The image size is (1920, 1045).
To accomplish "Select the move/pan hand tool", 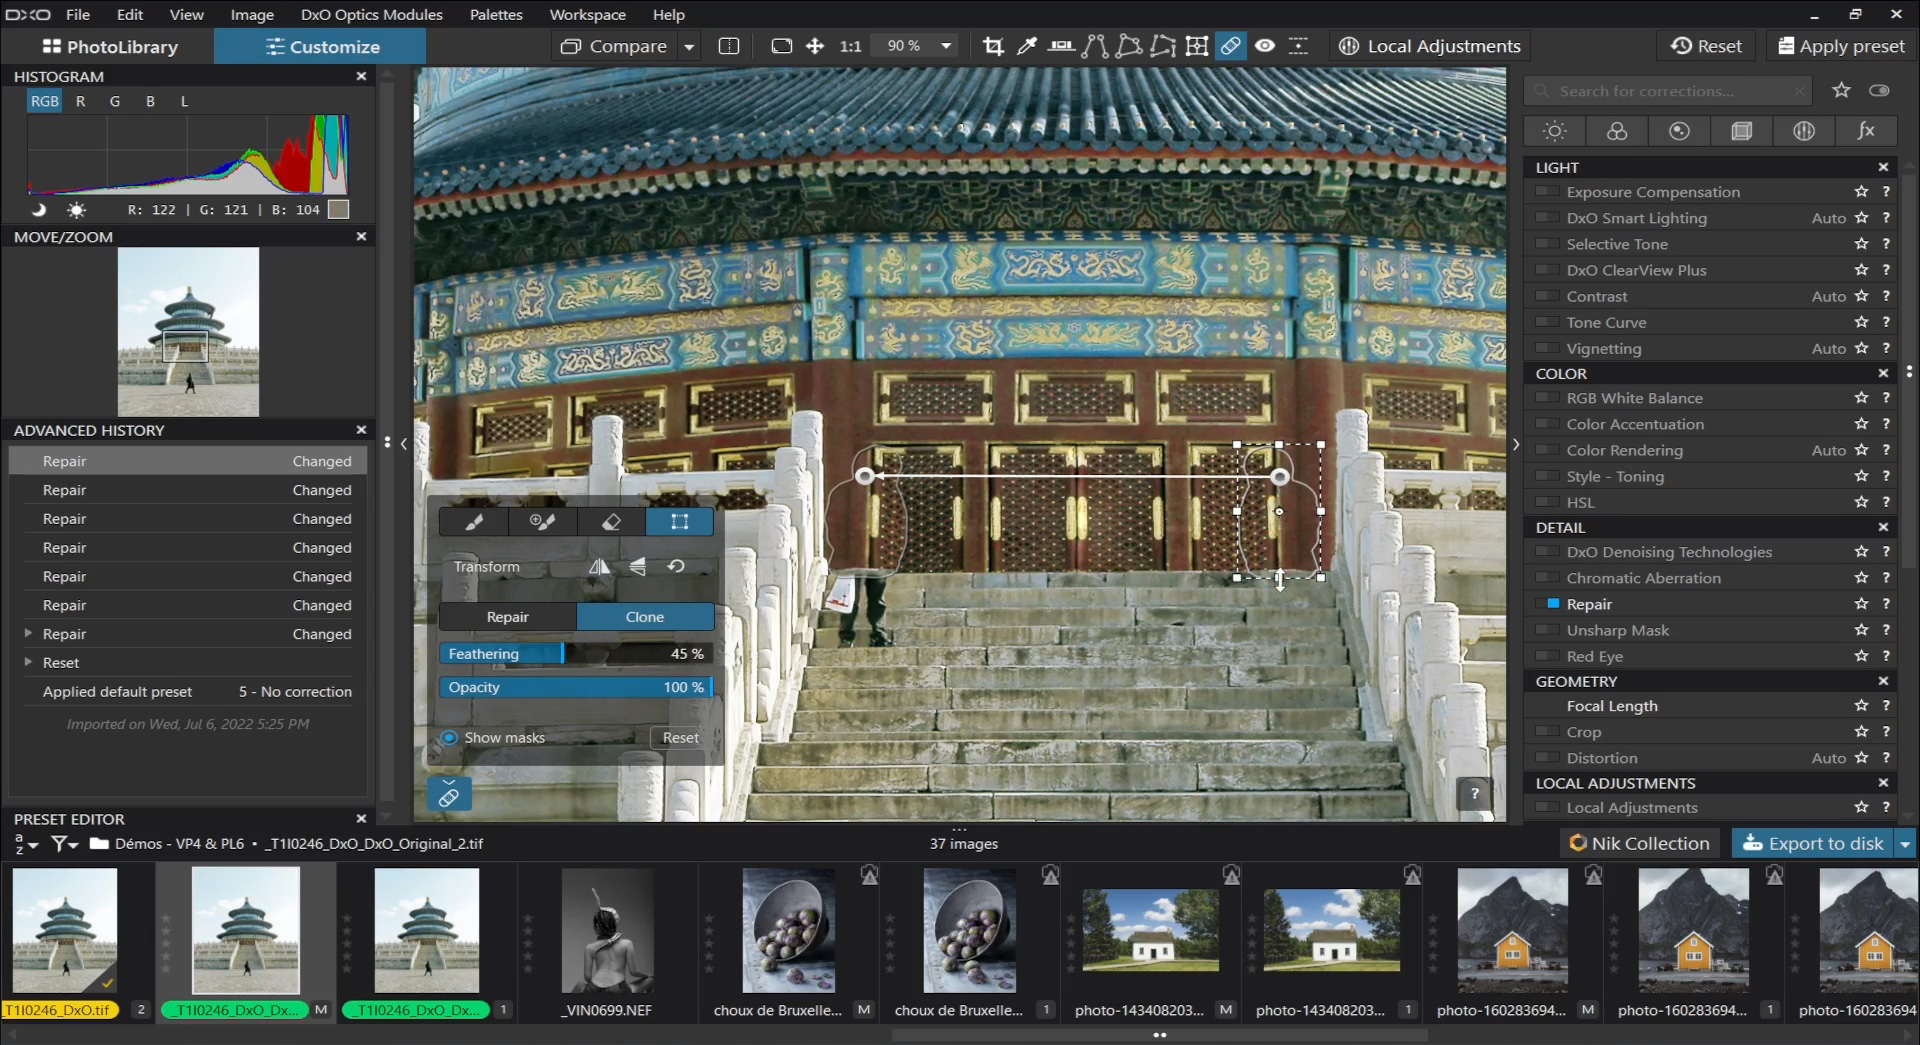I will pyautogui.click(x=815, y=46).
